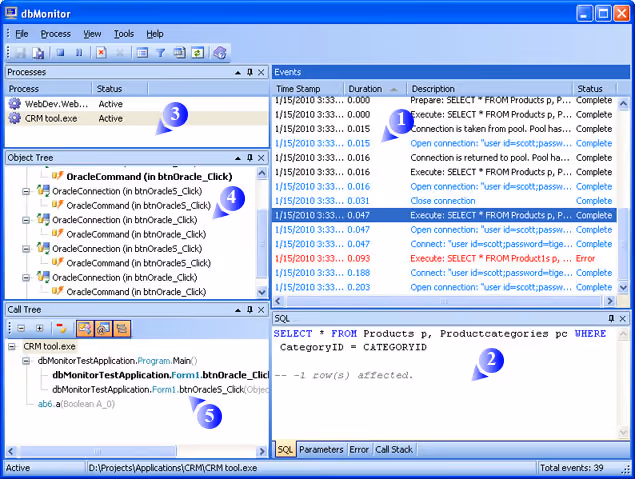Collapse all nodes via Call Tree minus button
635x479 pixels.
coord(21,328)
